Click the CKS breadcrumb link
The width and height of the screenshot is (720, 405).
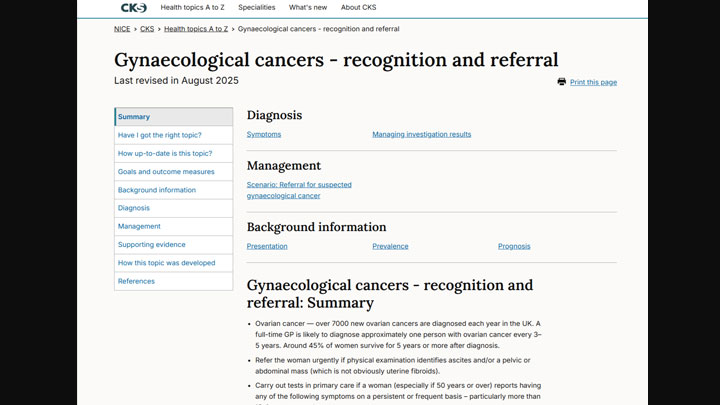(147, 29)
